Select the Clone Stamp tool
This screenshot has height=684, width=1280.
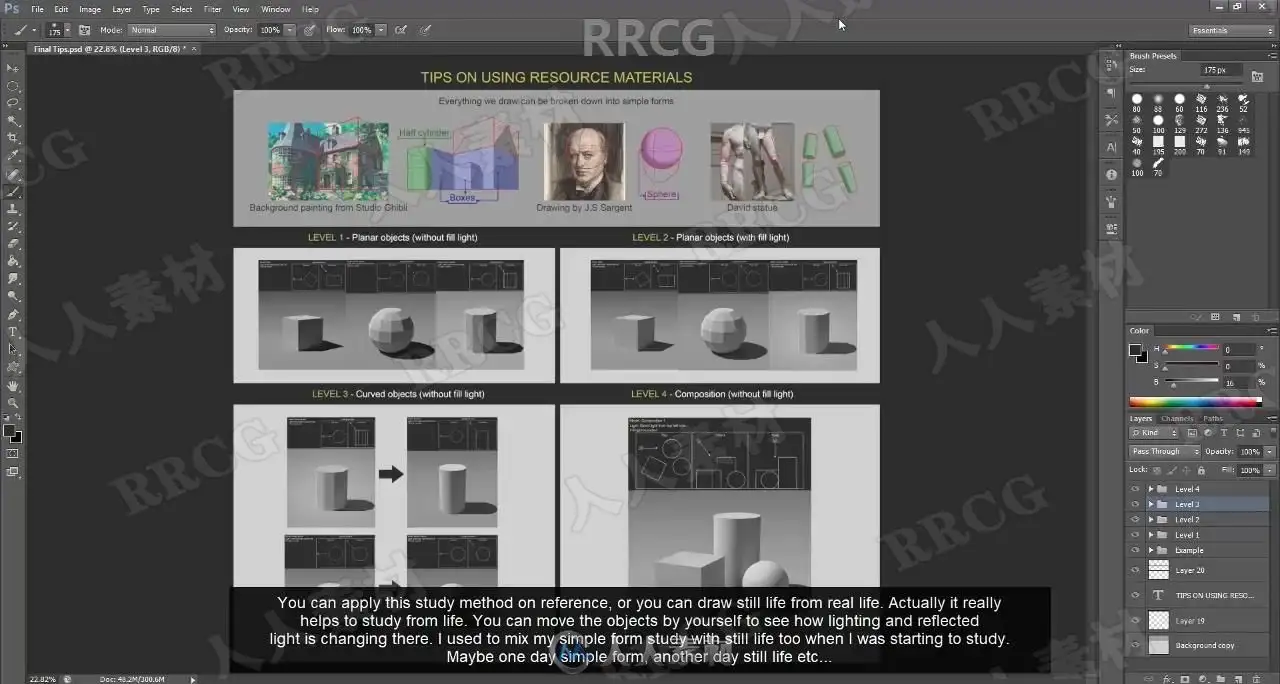[x=13, y=209]
